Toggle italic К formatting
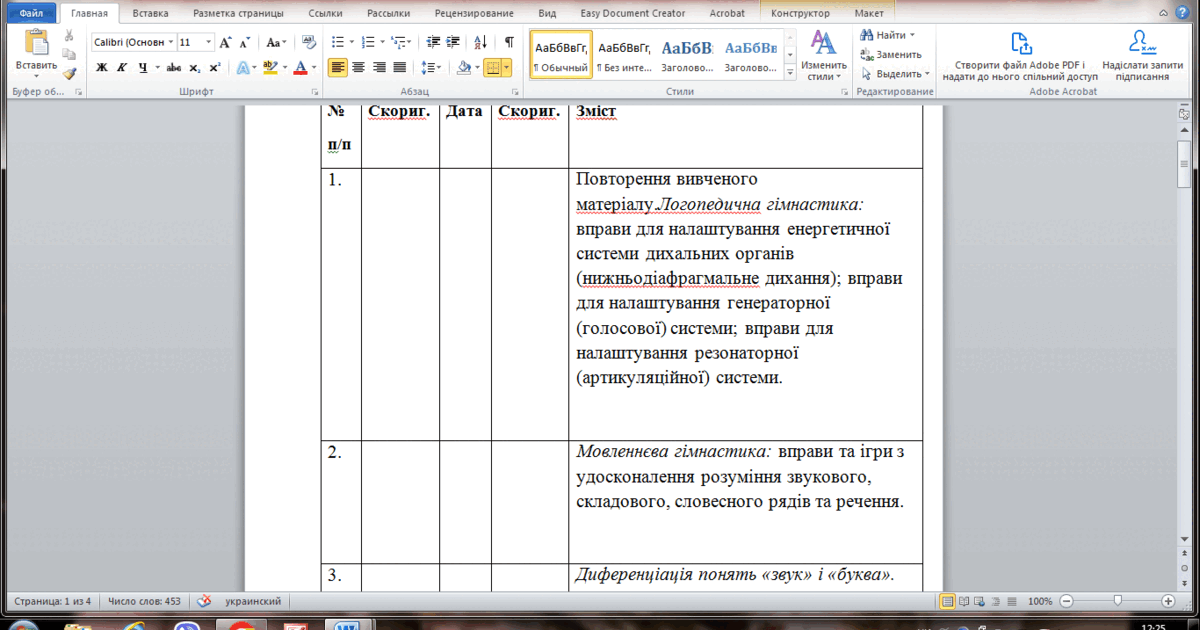Viewport: 1200px width, 630px height. [x=123, y=68]
